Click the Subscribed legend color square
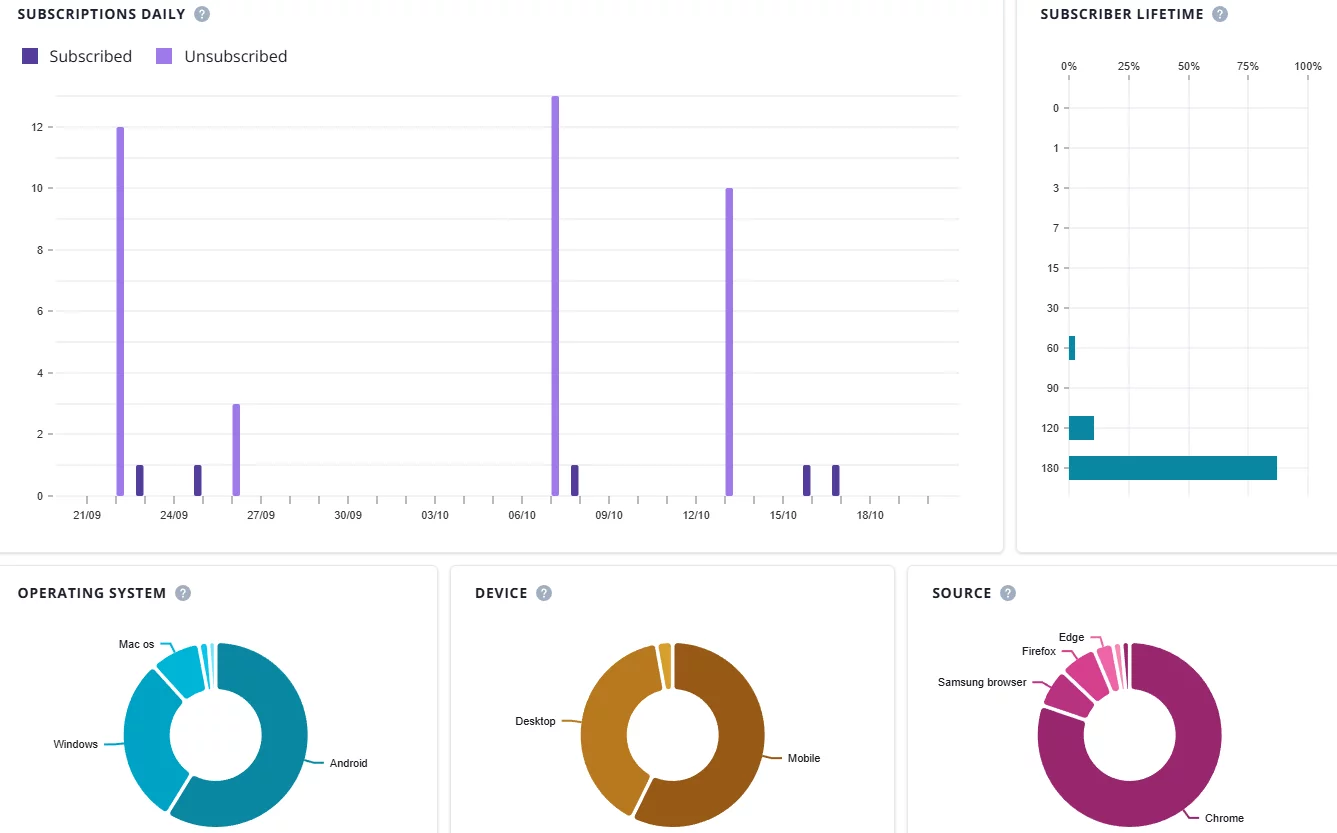 (x=29, y=56)
